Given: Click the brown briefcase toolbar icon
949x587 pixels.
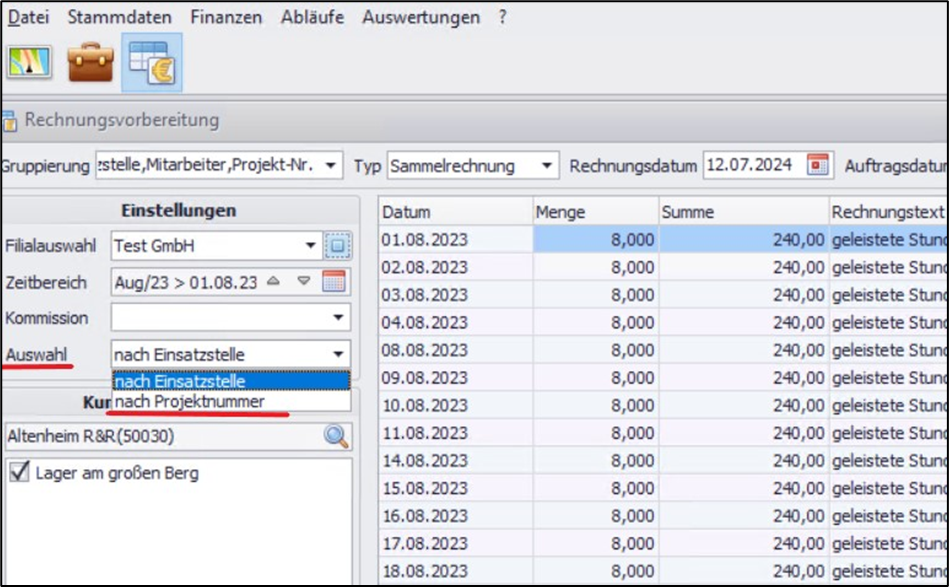Looking at the screenshot, I should pos(90,63).
